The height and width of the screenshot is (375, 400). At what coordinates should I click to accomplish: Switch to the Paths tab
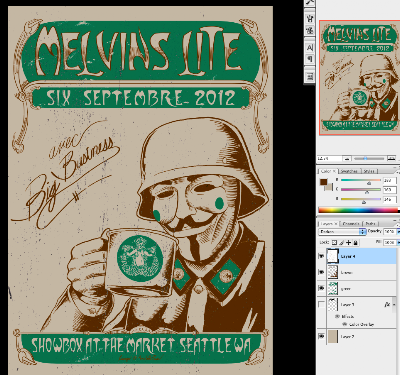click(370, 223)
